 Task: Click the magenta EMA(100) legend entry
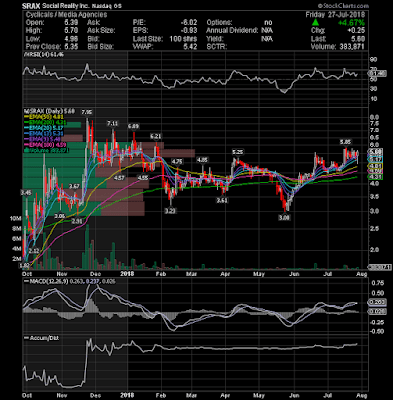46,145
